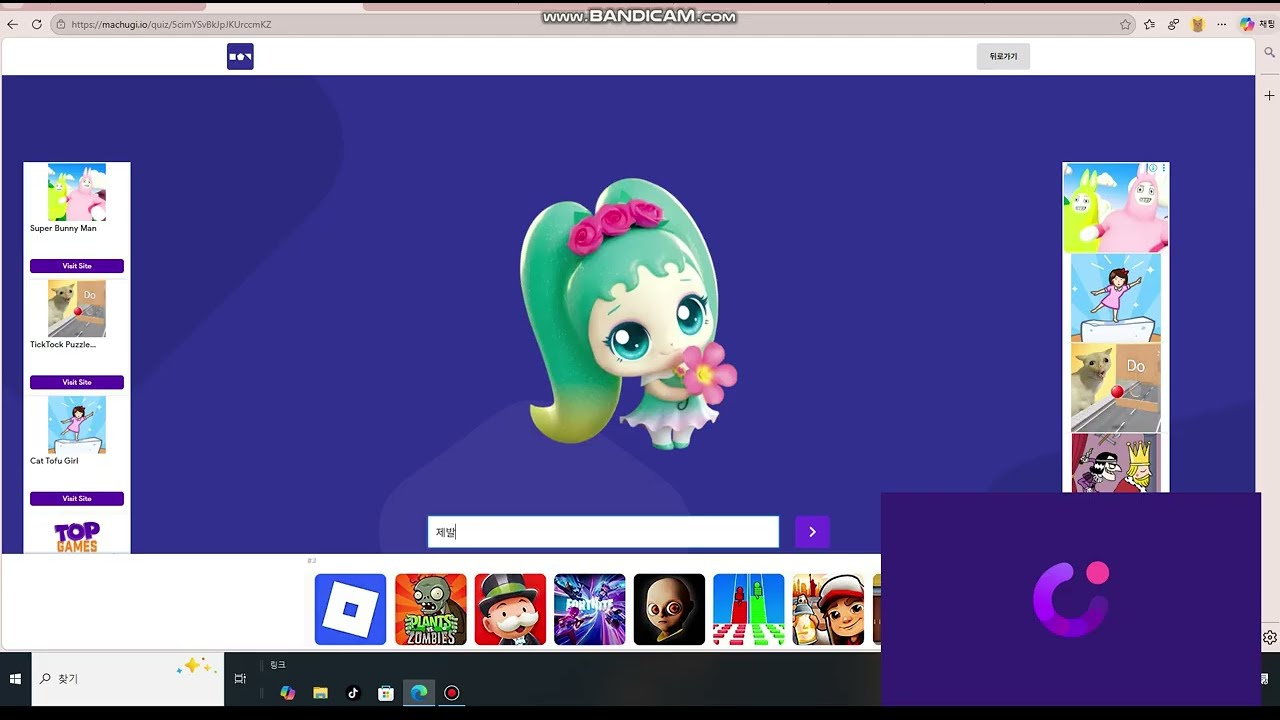Open the Roblox game icon
The height and width of the screenshot is (720, 1280).
pyautogui.click(x=350, y=609)
